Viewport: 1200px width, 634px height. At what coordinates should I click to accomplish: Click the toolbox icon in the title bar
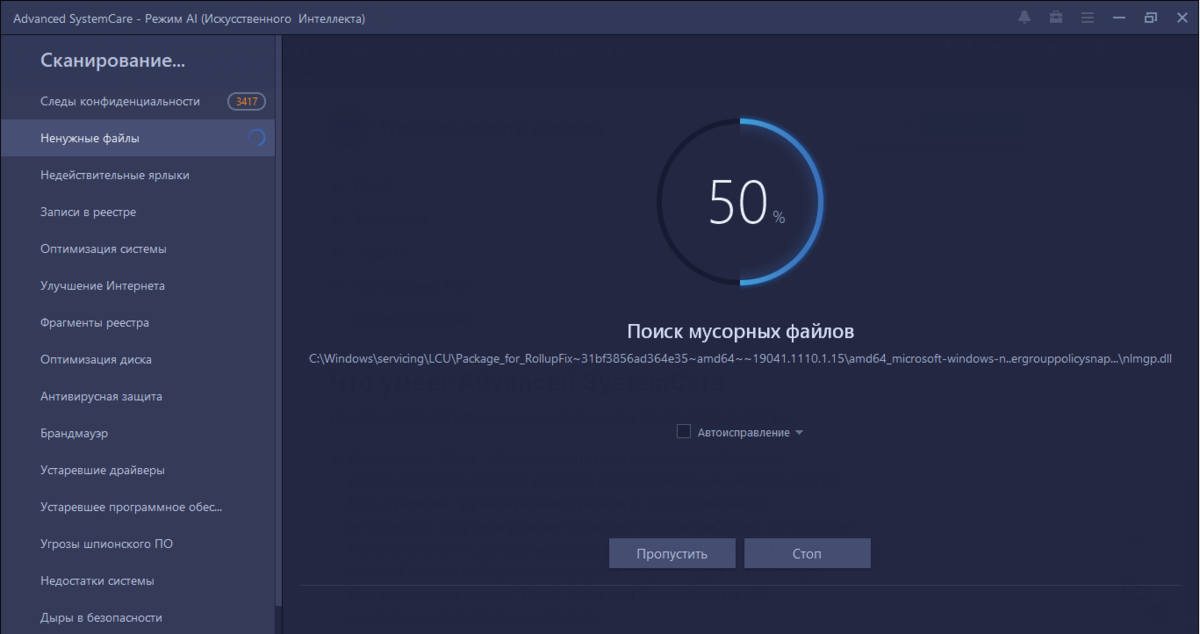click(1055, 17)
